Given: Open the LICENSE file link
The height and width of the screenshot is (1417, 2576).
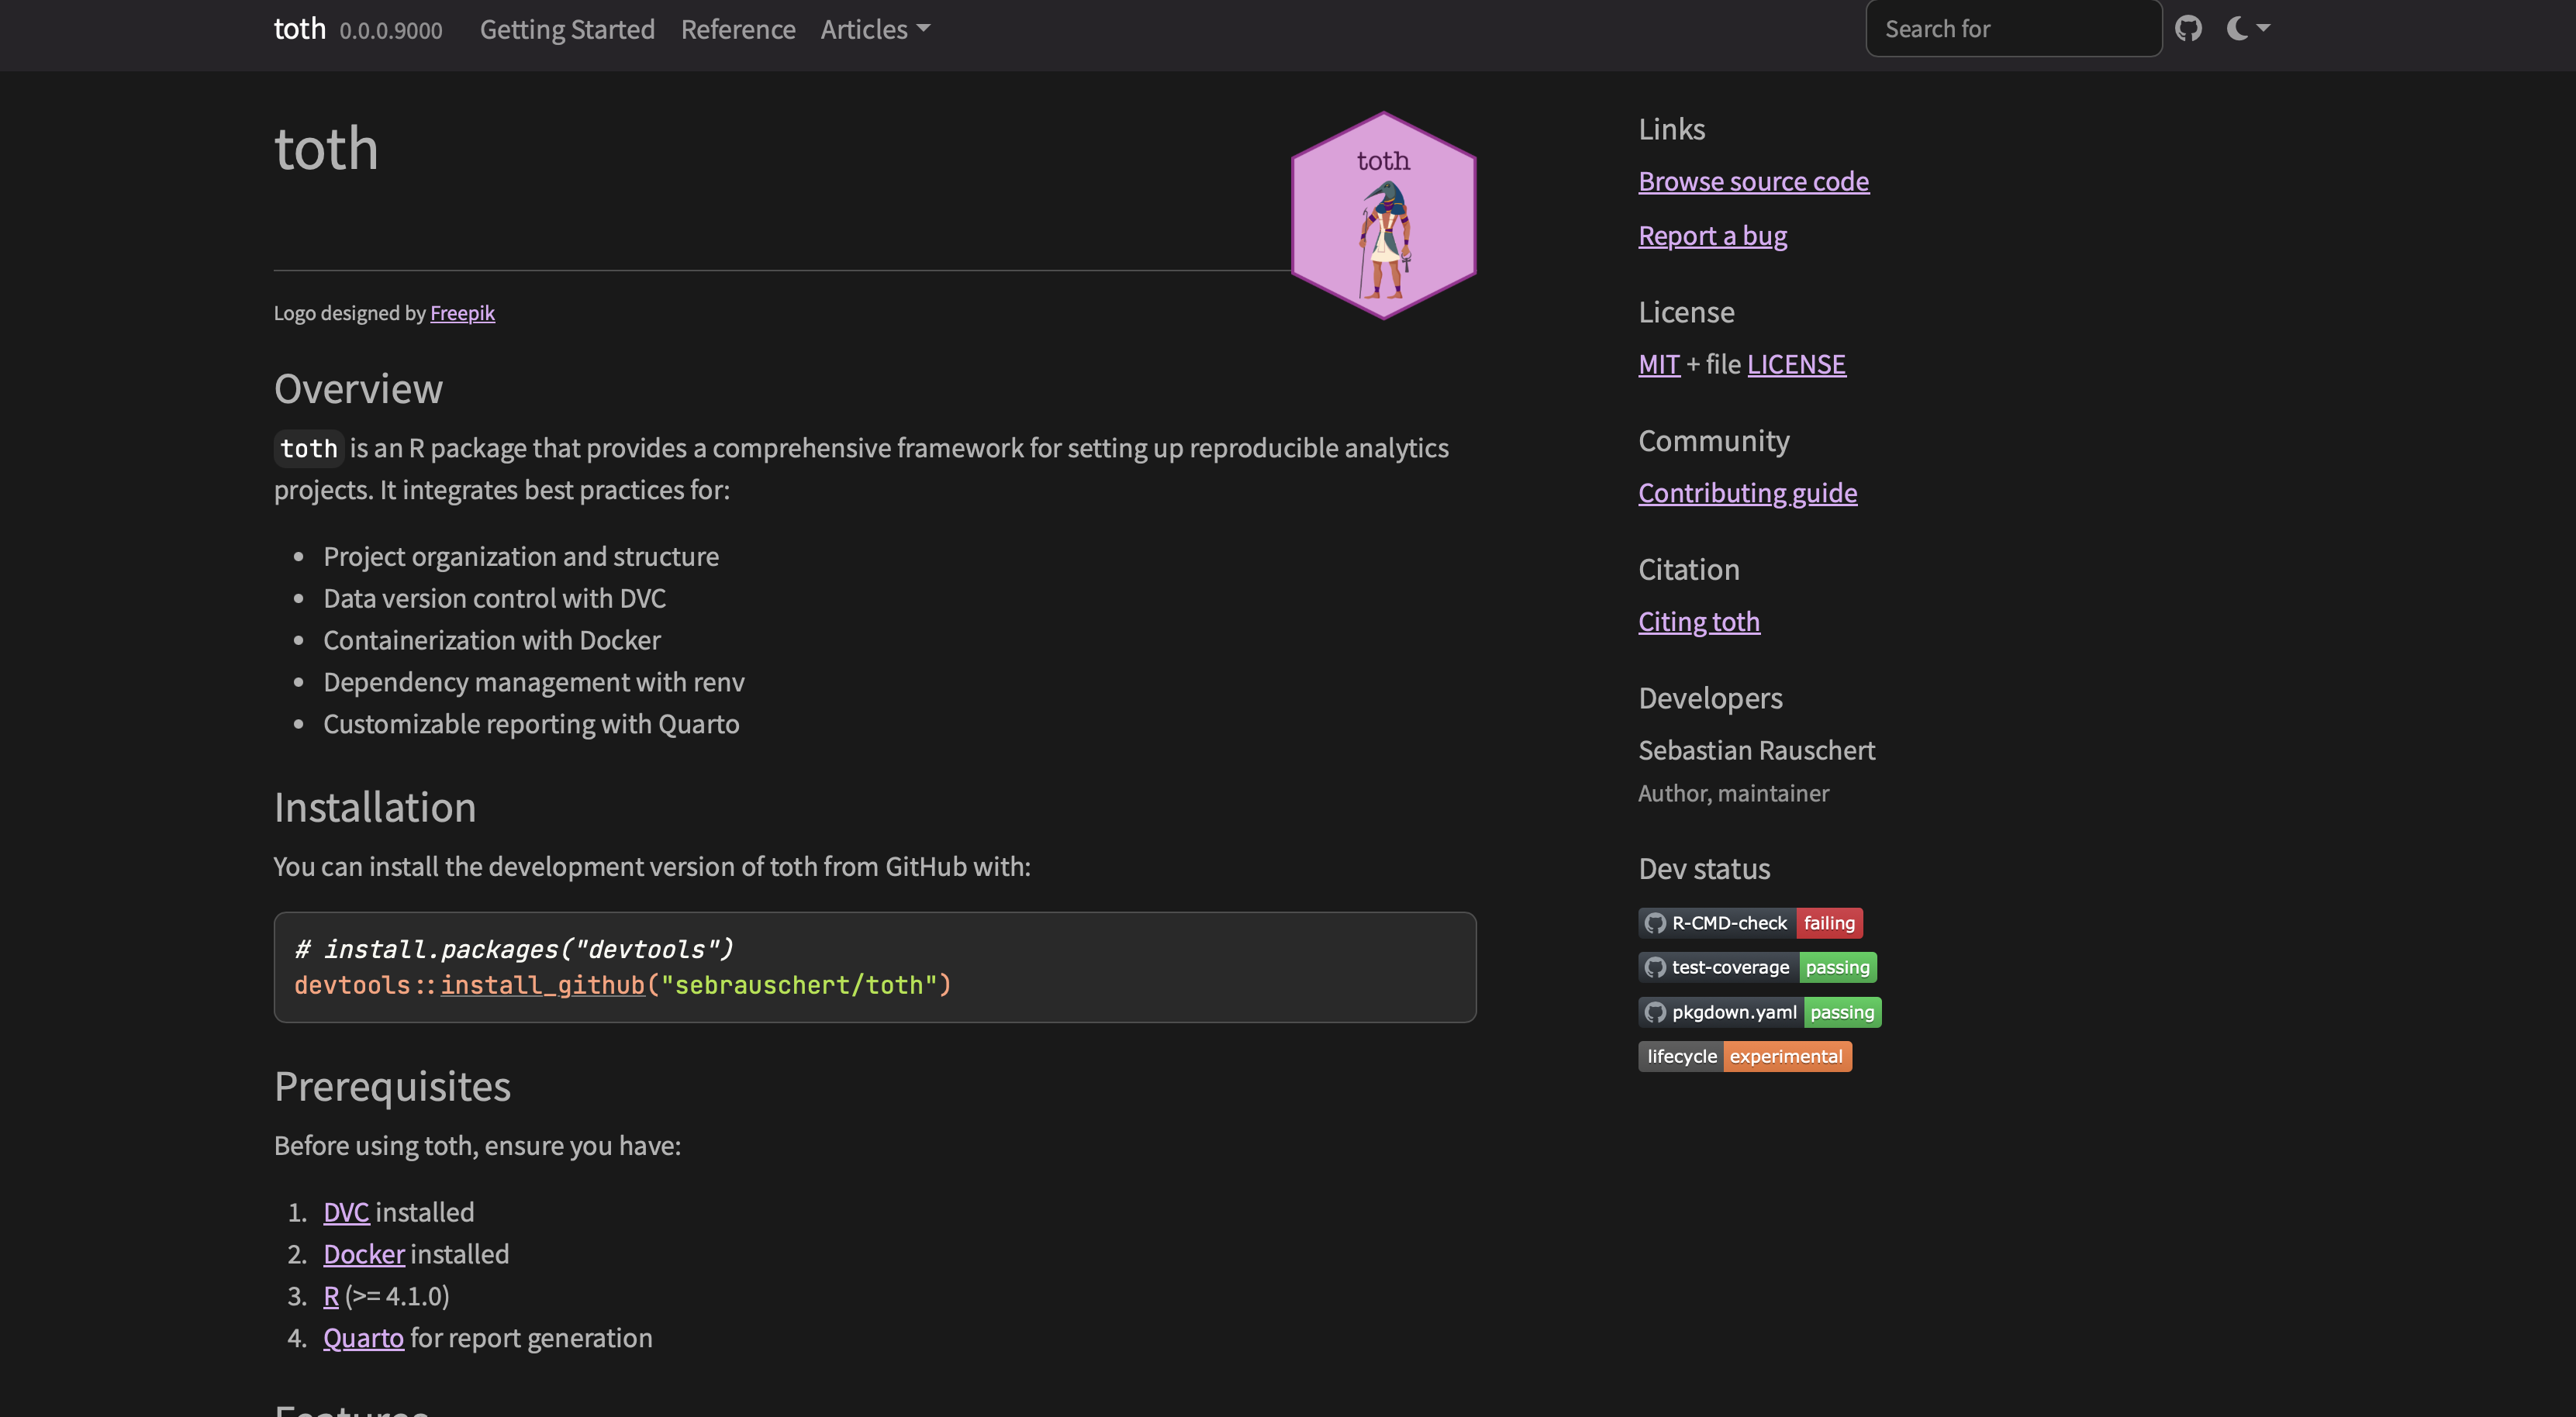Looking at the screenshot, I should click(x=1796, y=365).
